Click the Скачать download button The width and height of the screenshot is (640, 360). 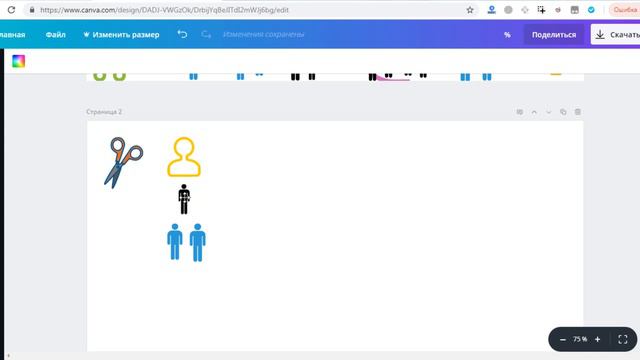click(616, 35)
